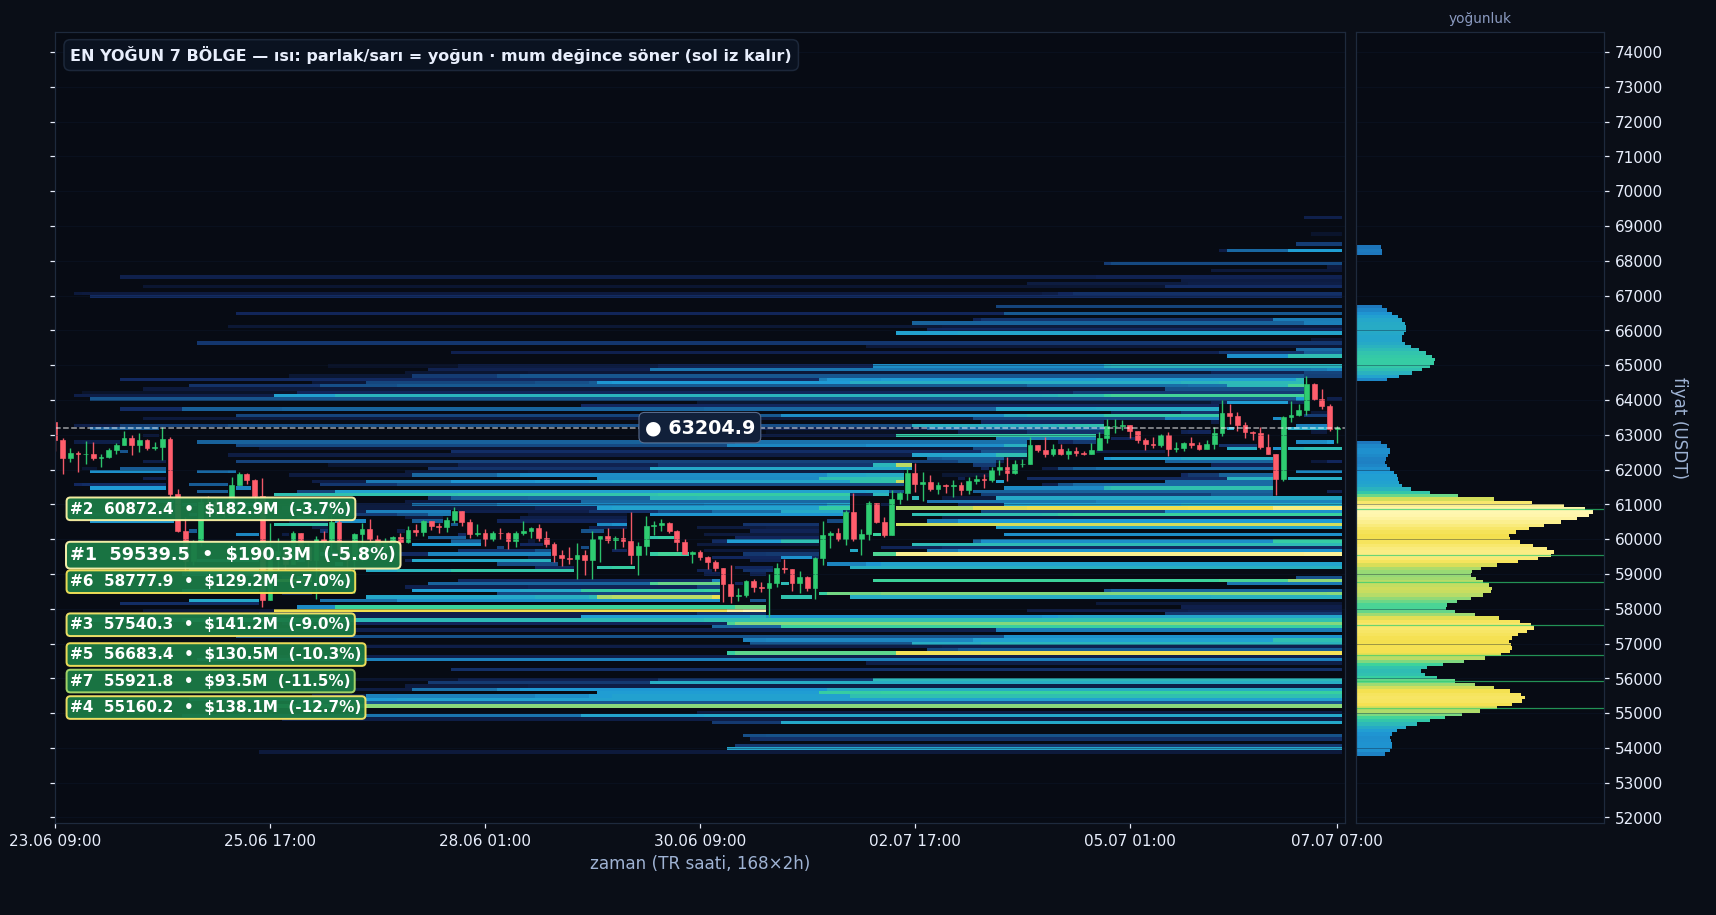Click the 57000 price tick

click(x=1639, y=644)
